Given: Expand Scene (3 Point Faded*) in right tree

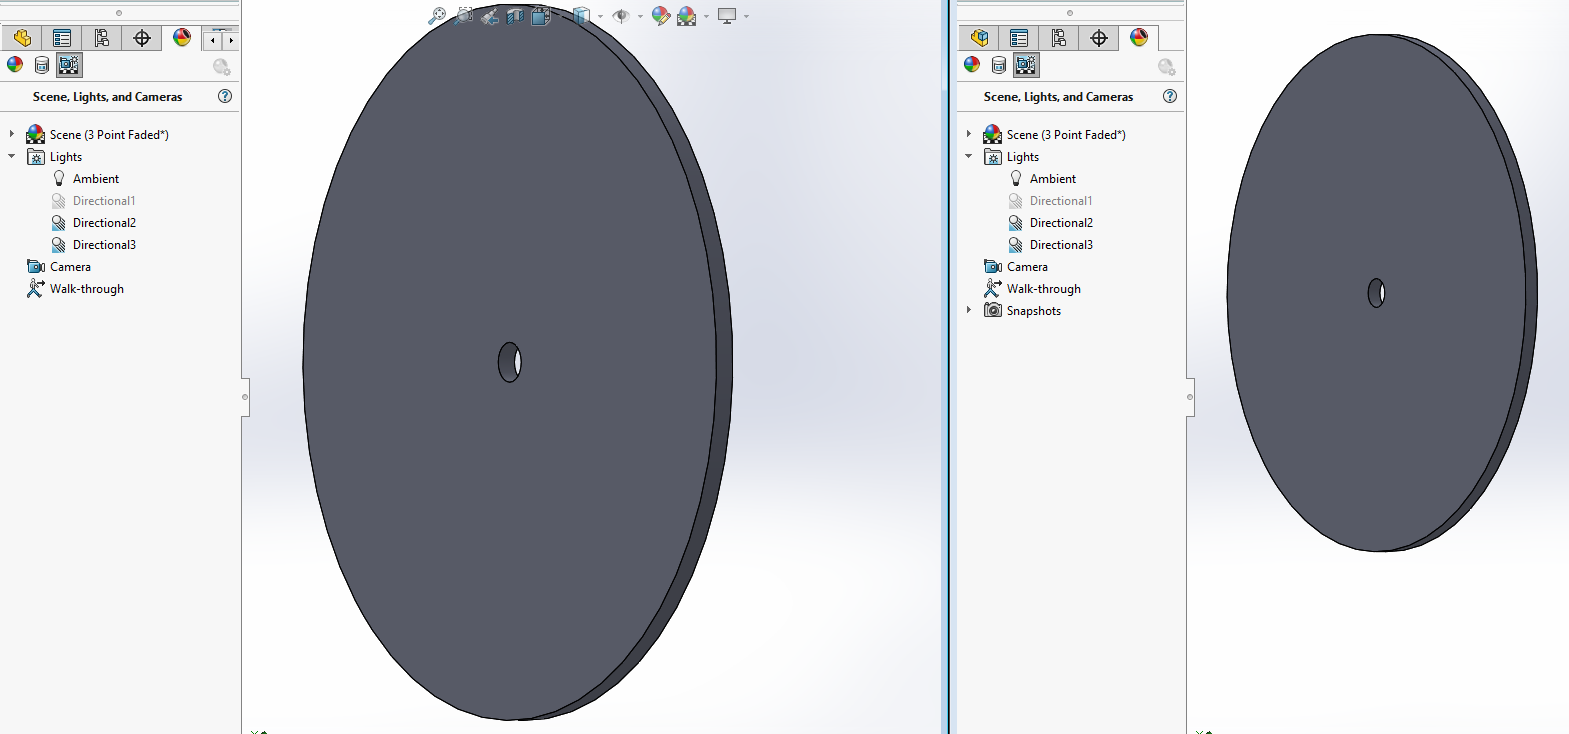Looking at the screenshot, I should click(x=969, y=134).
